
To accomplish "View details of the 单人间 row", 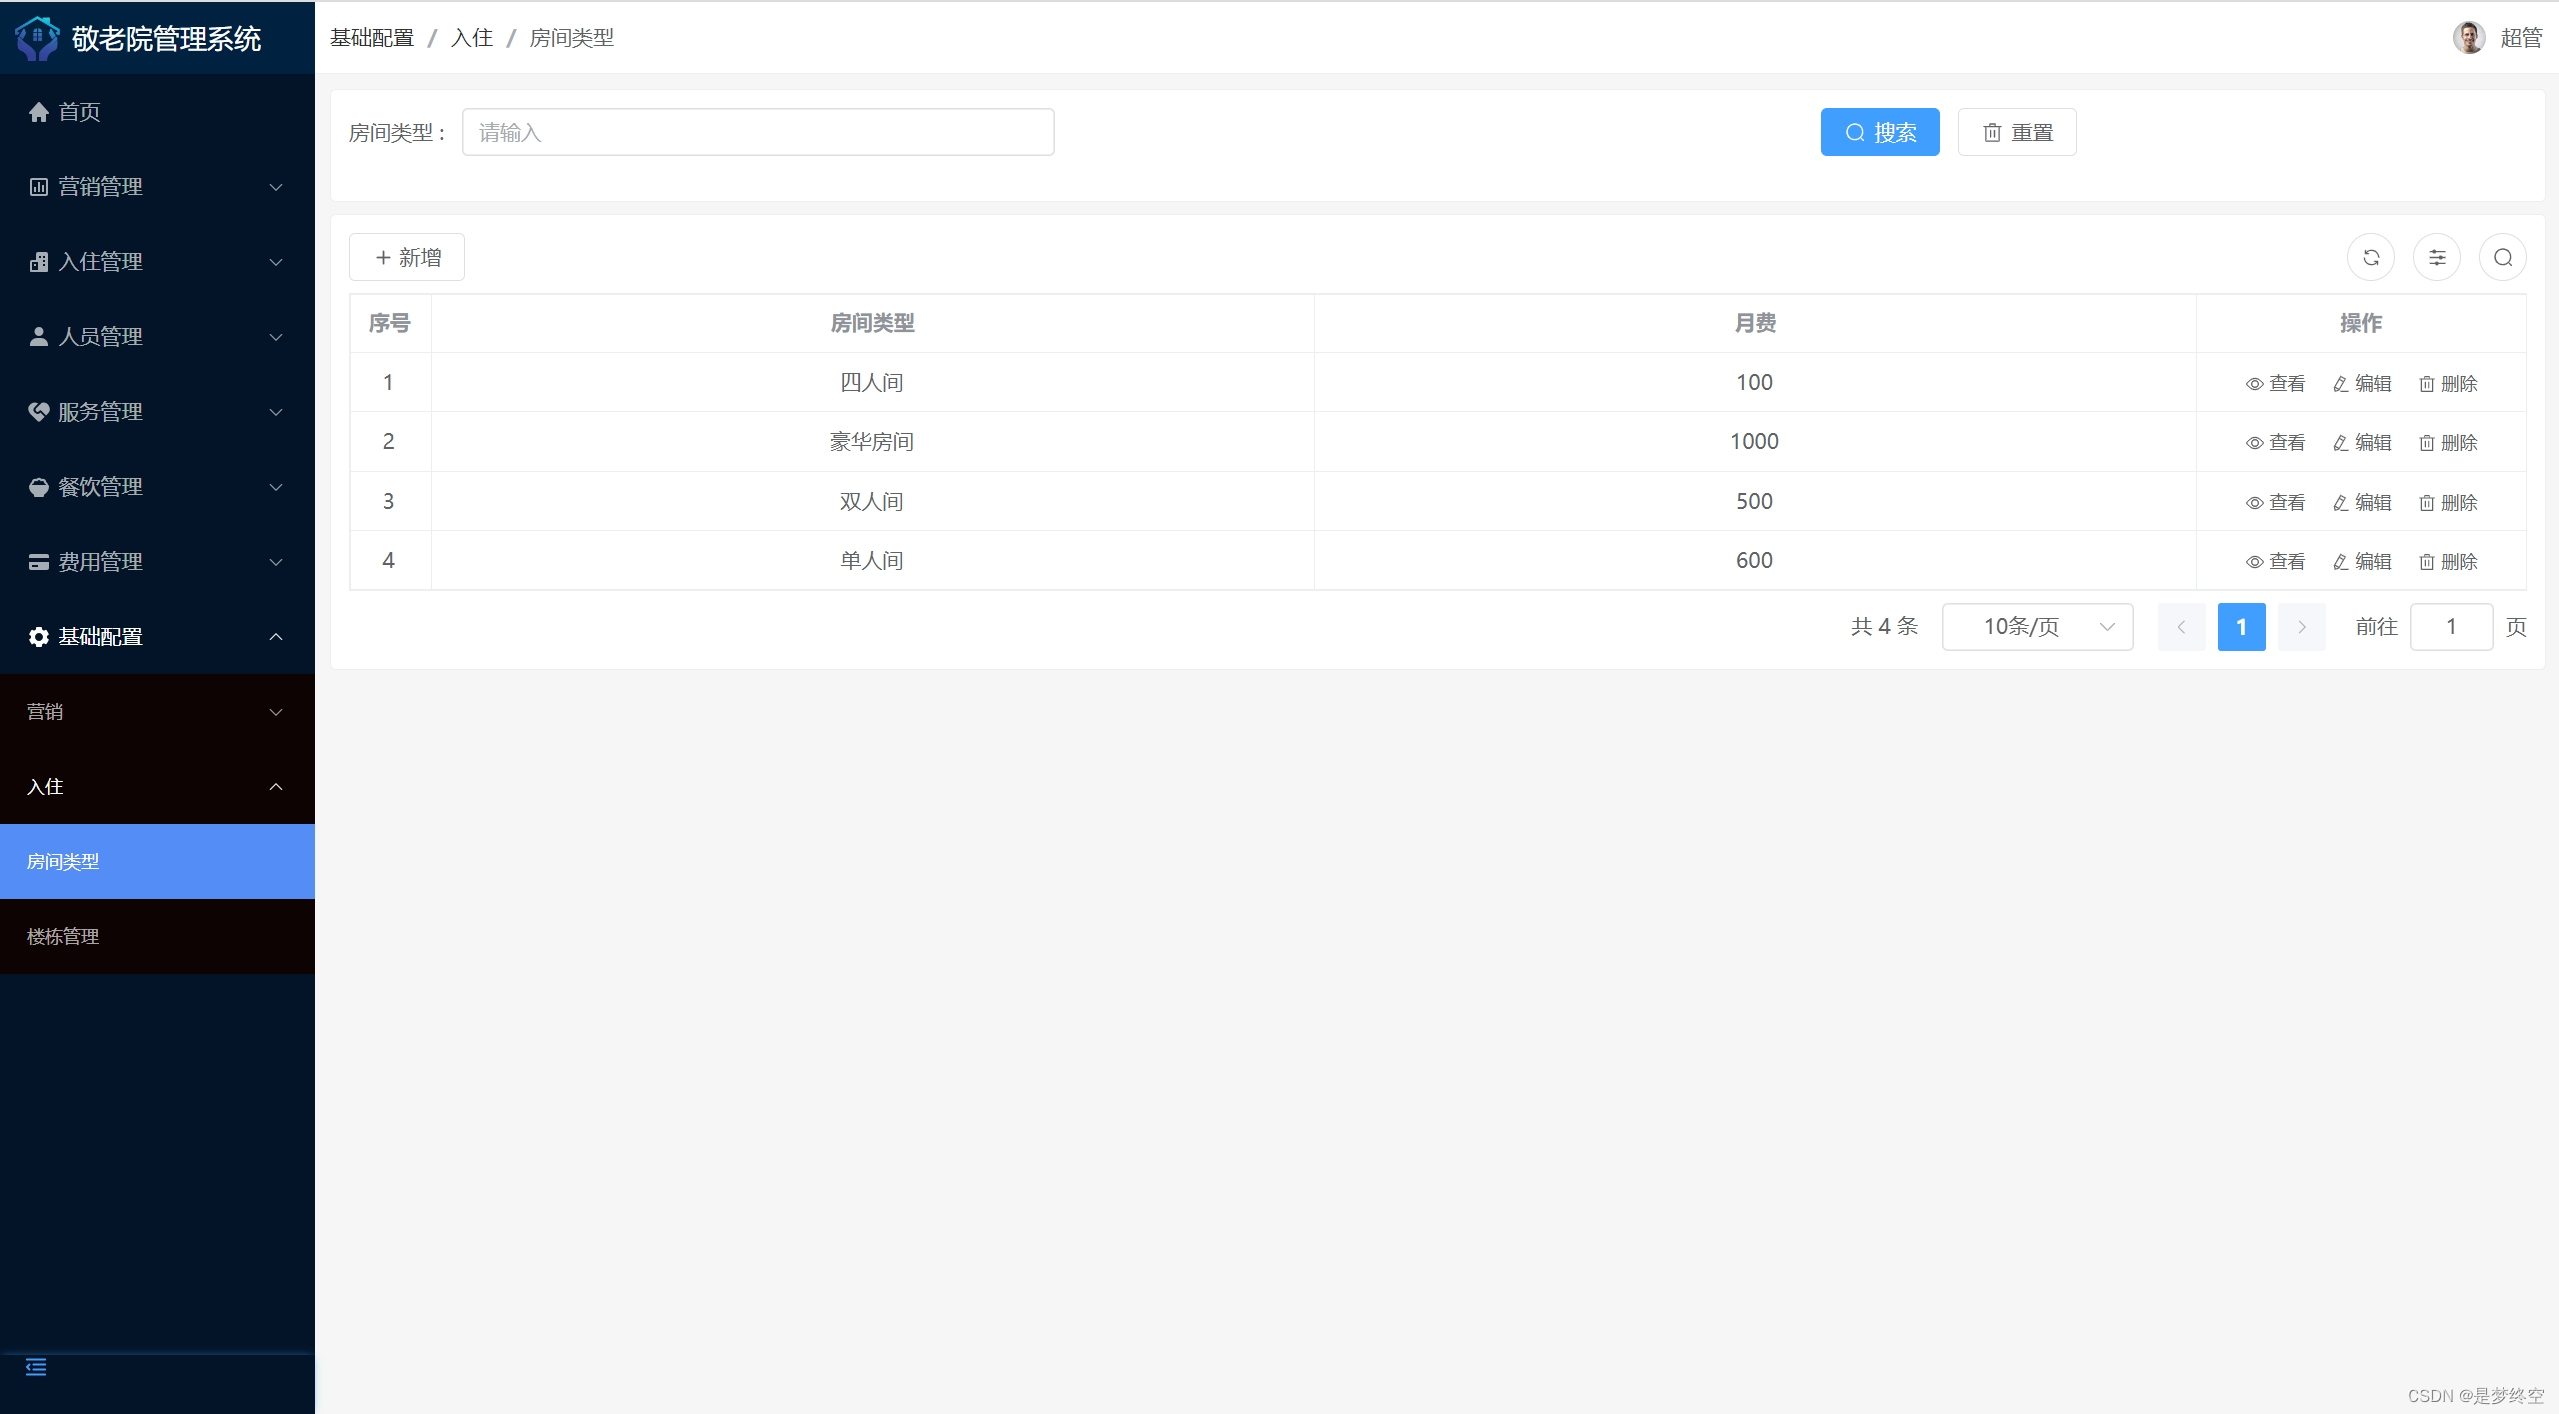I will point(2275,562).
